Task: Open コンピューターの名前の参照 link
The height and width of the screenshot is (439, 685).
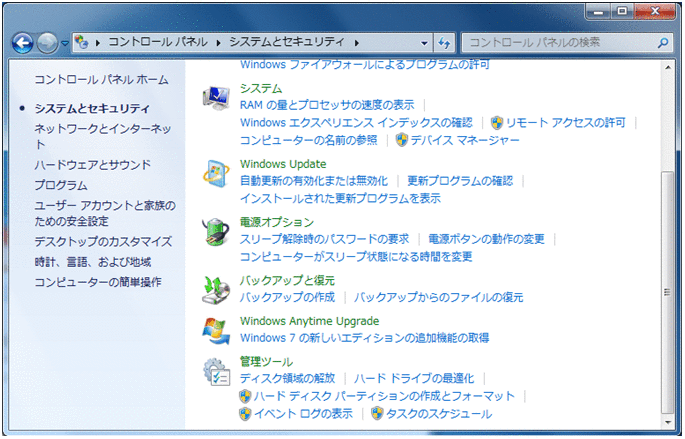Action: coord(308,140)
